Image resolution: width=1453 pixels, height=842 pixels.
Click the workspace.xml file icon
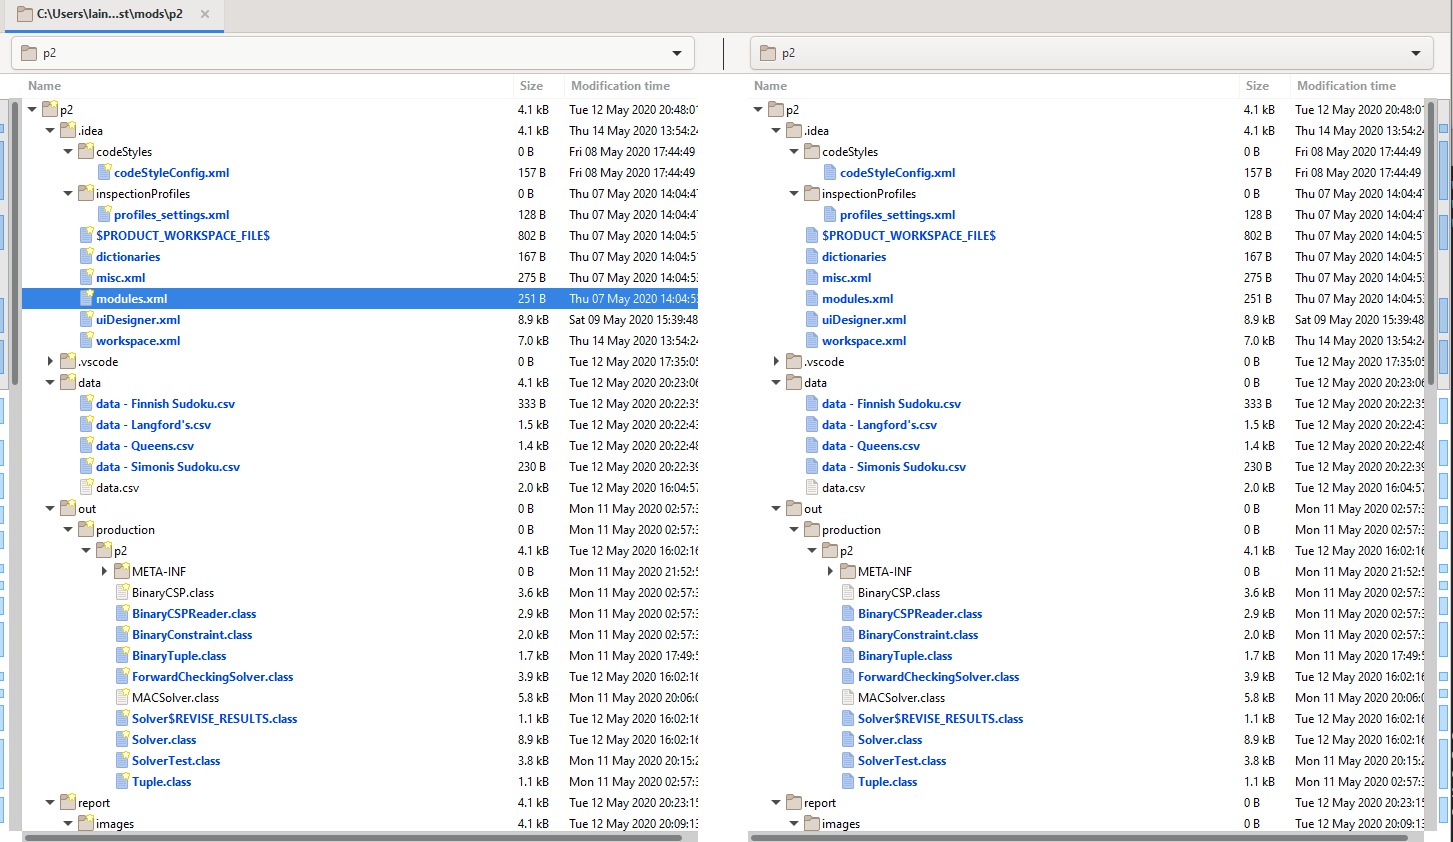coord(85,340)
